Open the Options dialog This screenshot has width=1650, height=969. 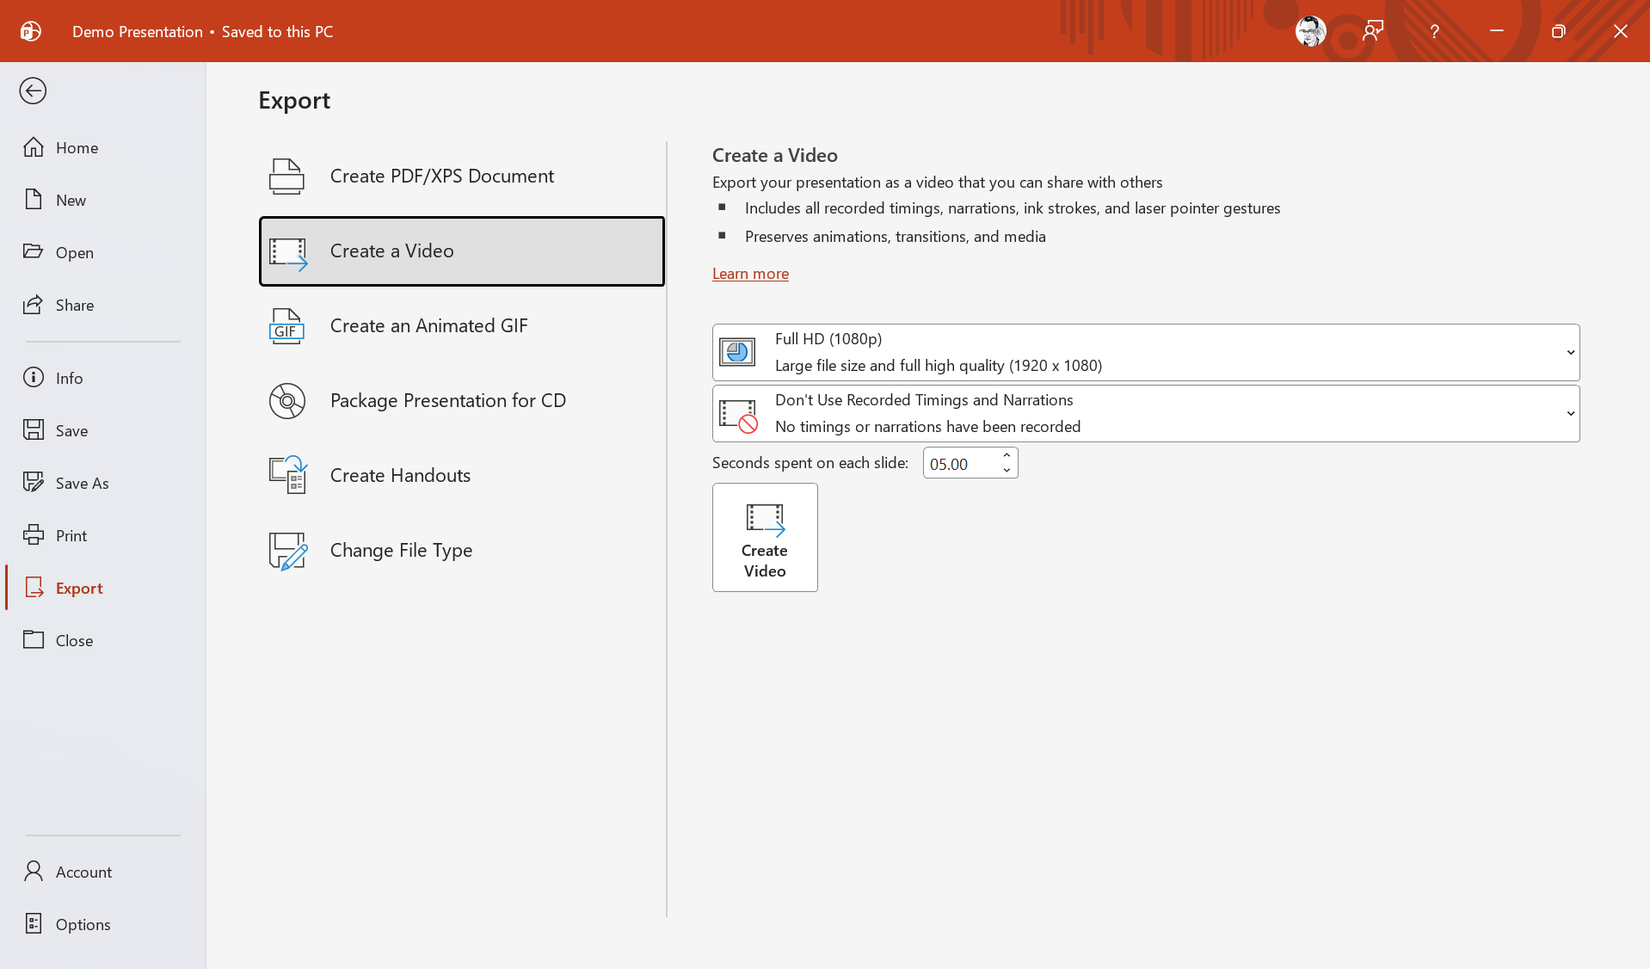(83, 923)
